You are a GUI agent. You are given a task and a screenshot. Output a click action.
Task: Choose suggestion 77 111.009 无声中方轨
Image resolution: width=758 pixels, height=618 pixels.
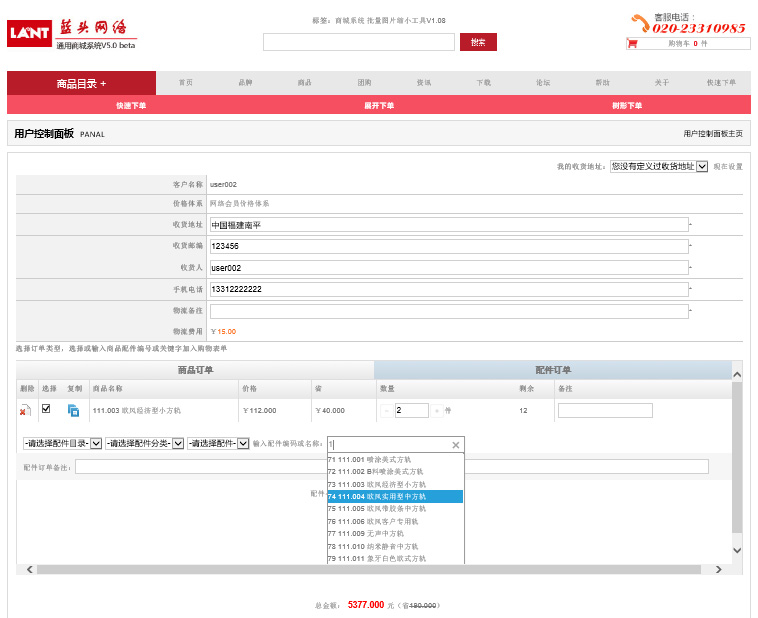tap(395, 533)
